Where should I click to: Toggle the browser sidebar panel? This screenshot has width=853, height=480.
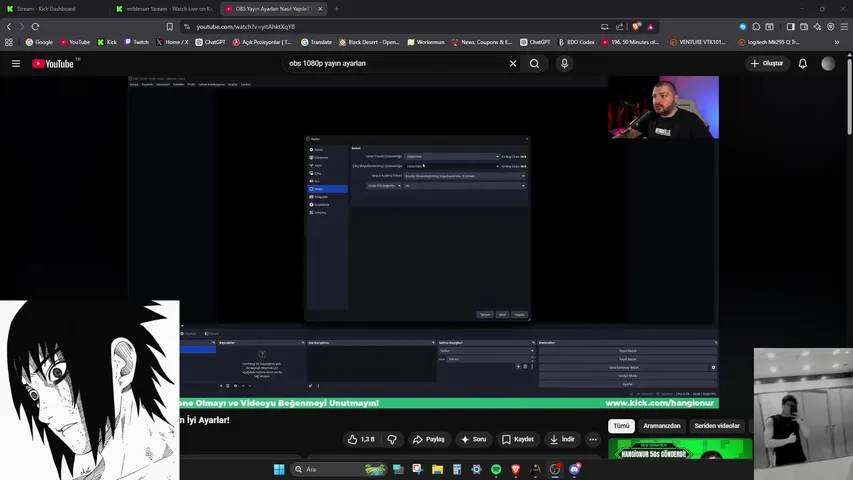[x=790, y=27]
